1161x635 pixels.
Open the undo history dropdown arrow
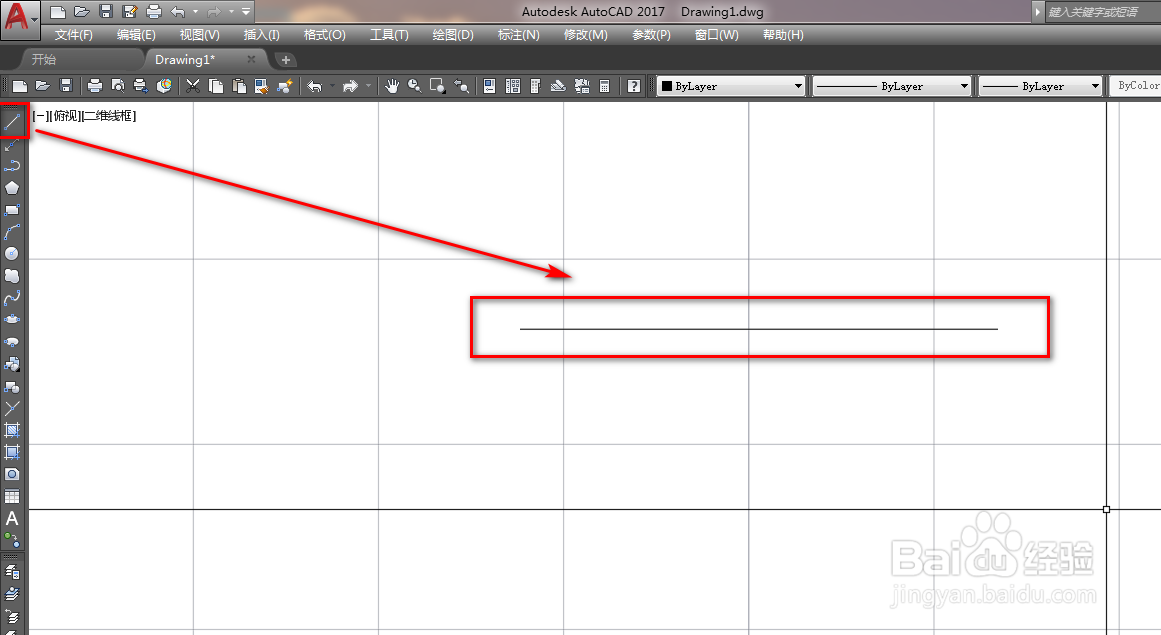pyautogui.click(x=332, y=86)
